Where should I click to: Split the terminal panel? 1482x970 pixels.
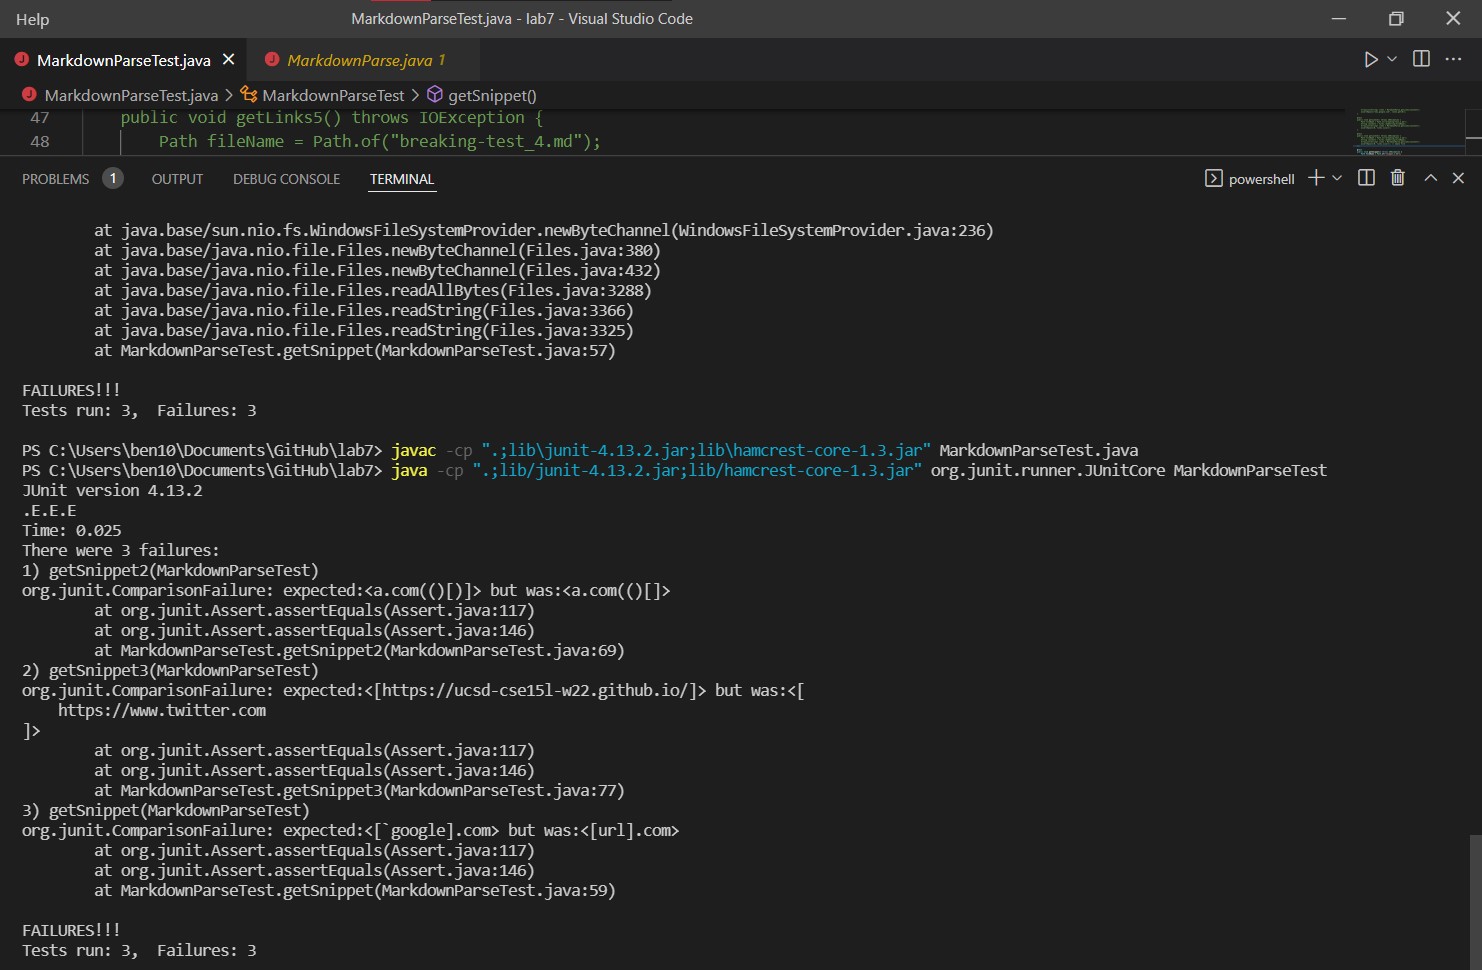[1366, 177]
